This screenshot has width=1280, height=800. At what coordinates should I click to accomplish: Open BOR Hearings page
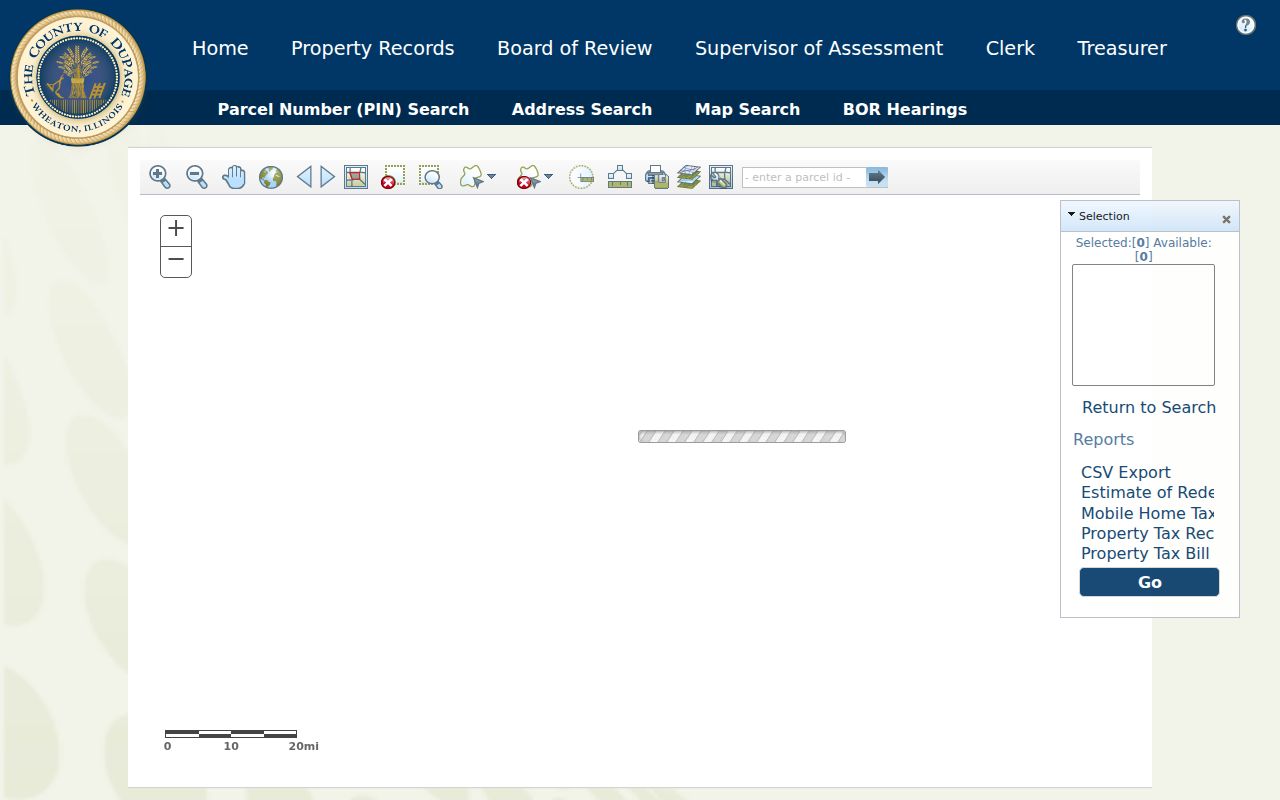(905, 109)
